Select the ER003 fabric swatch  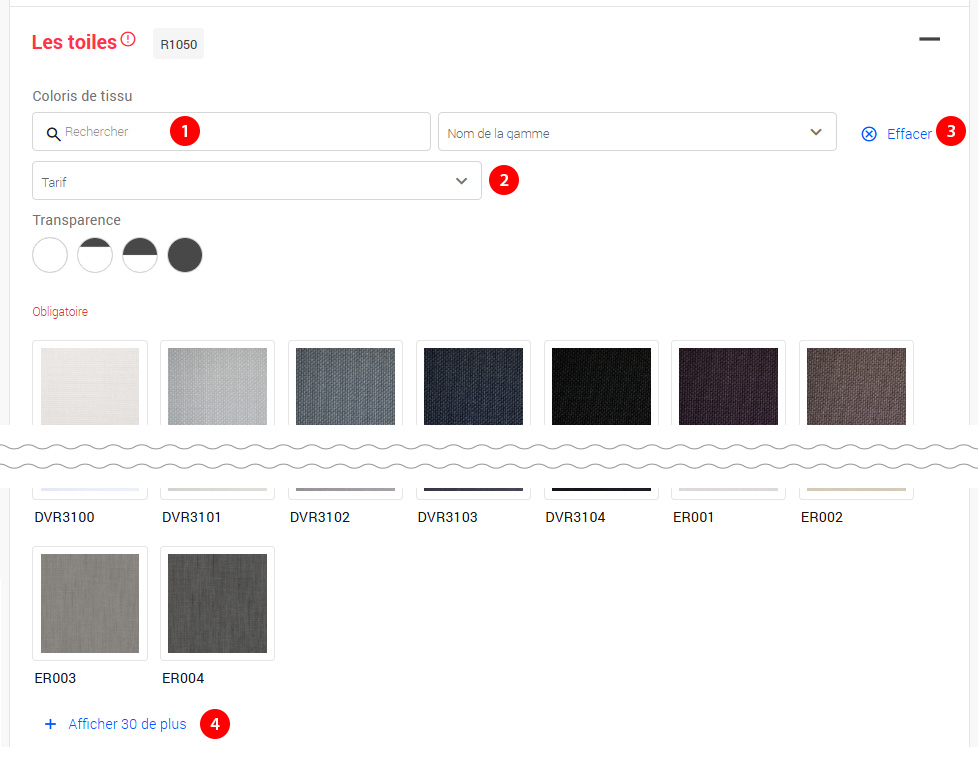point(90,603)
